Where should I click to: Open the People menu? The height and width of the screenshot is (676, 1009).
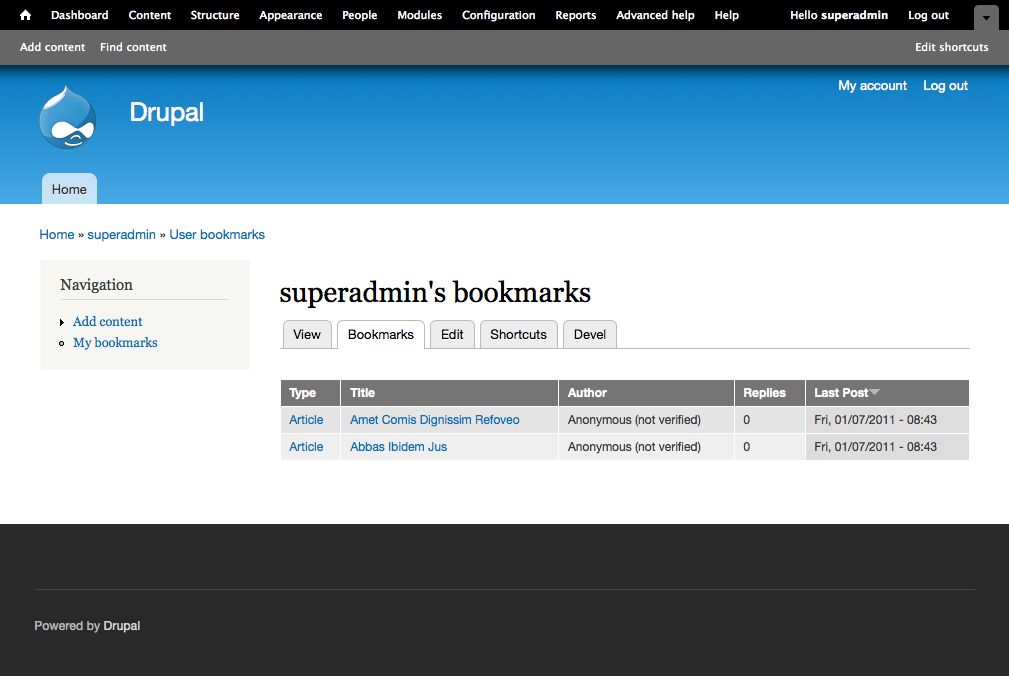(360, 15)
